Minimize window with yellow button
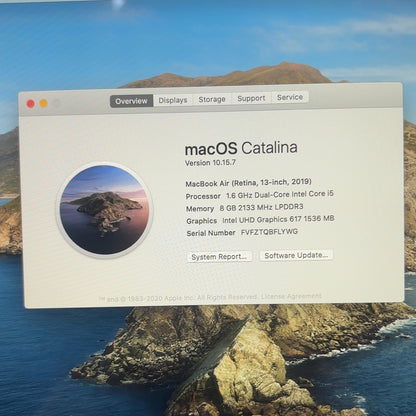 44,103
